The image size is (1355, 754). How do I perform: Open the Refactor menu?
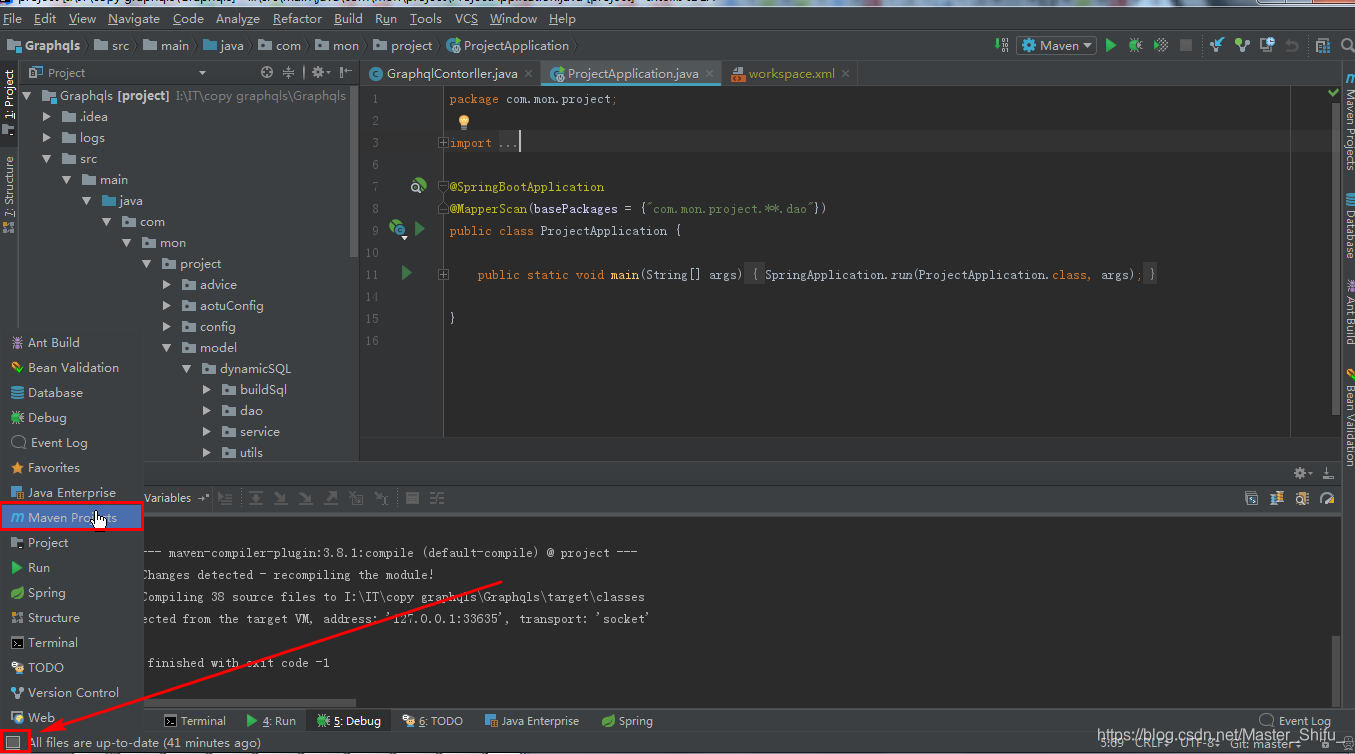click(297, 18)
